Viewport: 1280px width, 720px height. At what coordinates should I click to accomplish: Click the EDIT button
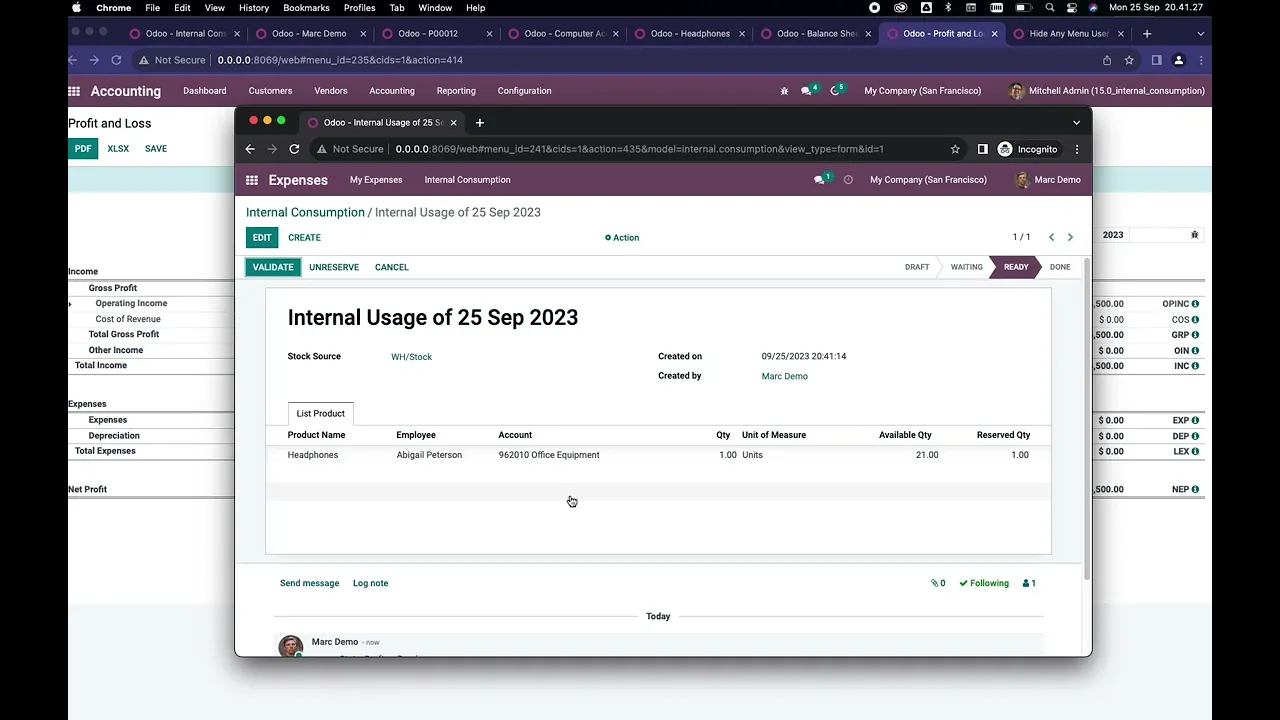262,238
